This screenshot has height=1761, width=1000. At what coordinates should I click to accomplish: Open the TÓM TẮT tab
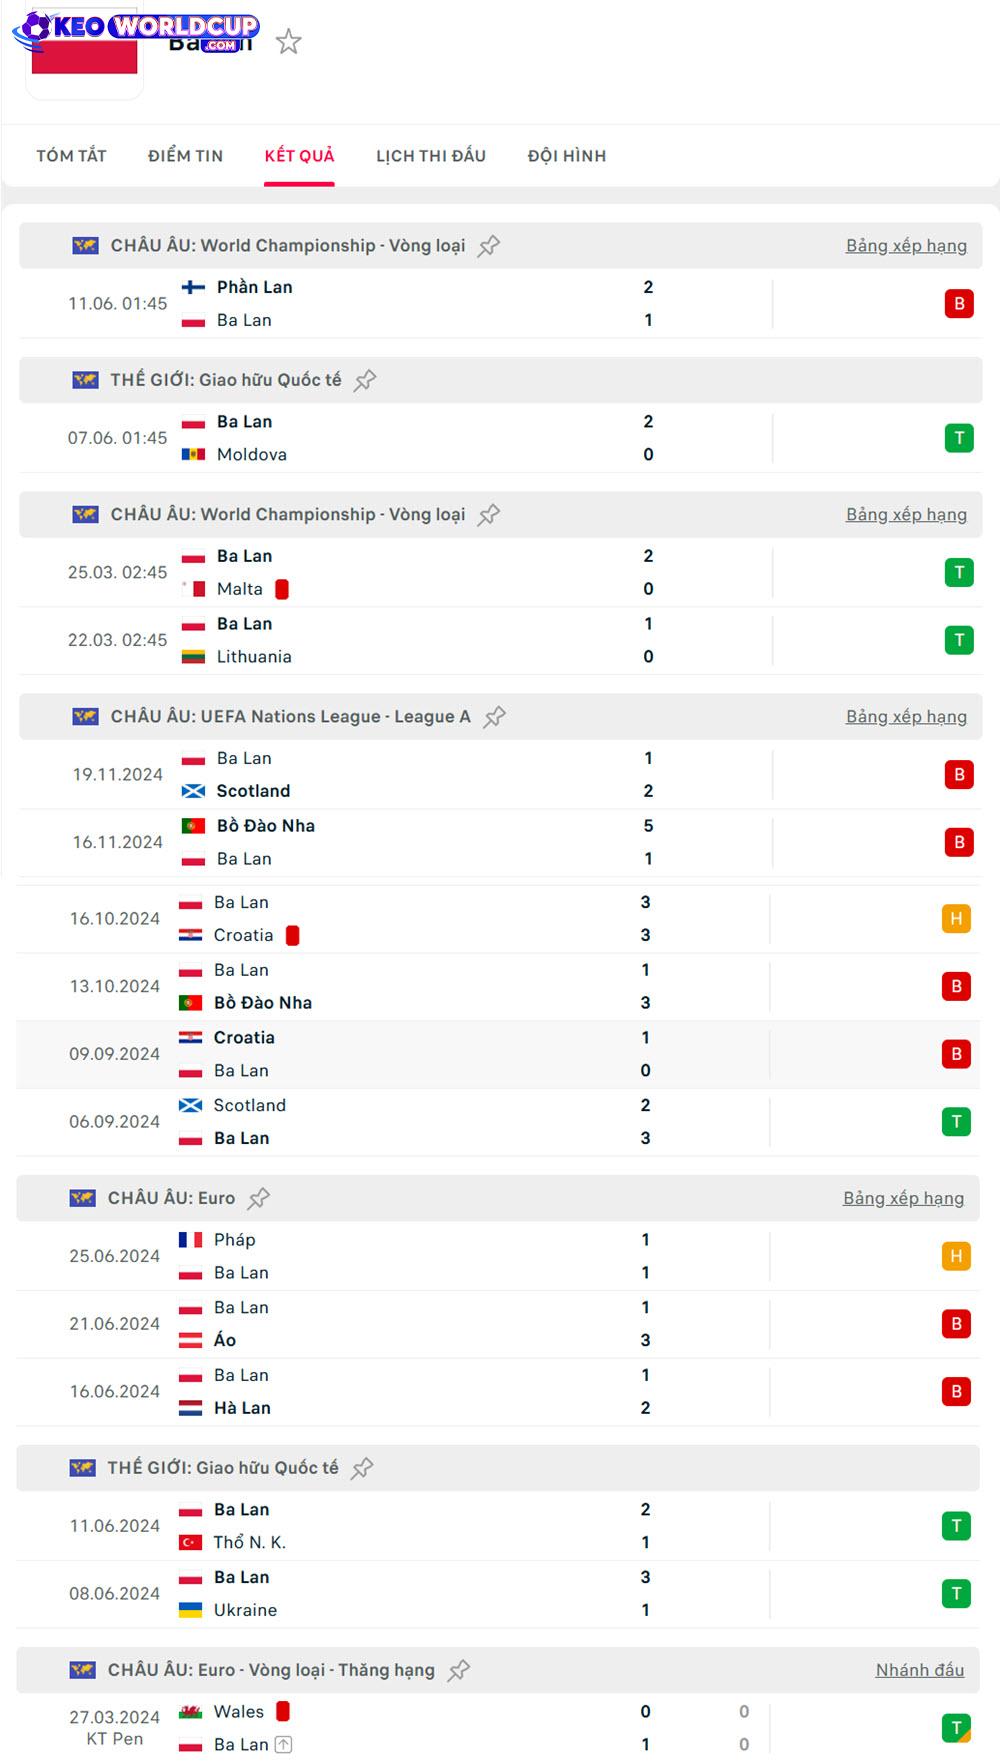(71, 156)
